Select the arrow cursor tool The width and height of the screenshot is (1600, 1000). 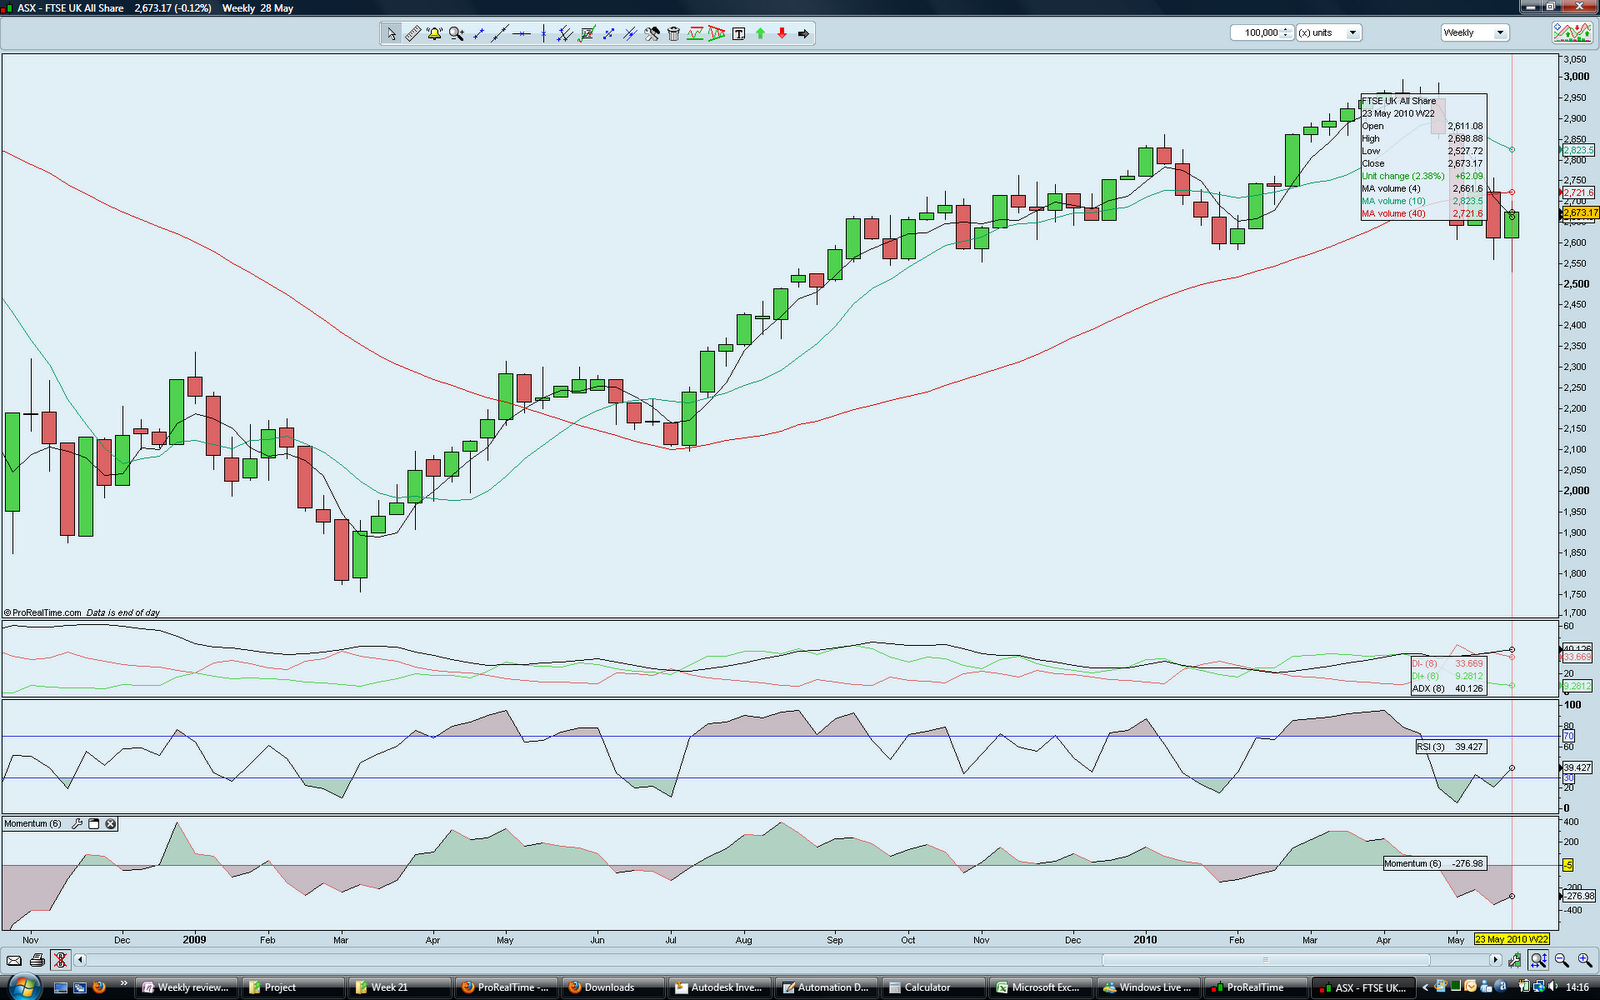(391, 33)
